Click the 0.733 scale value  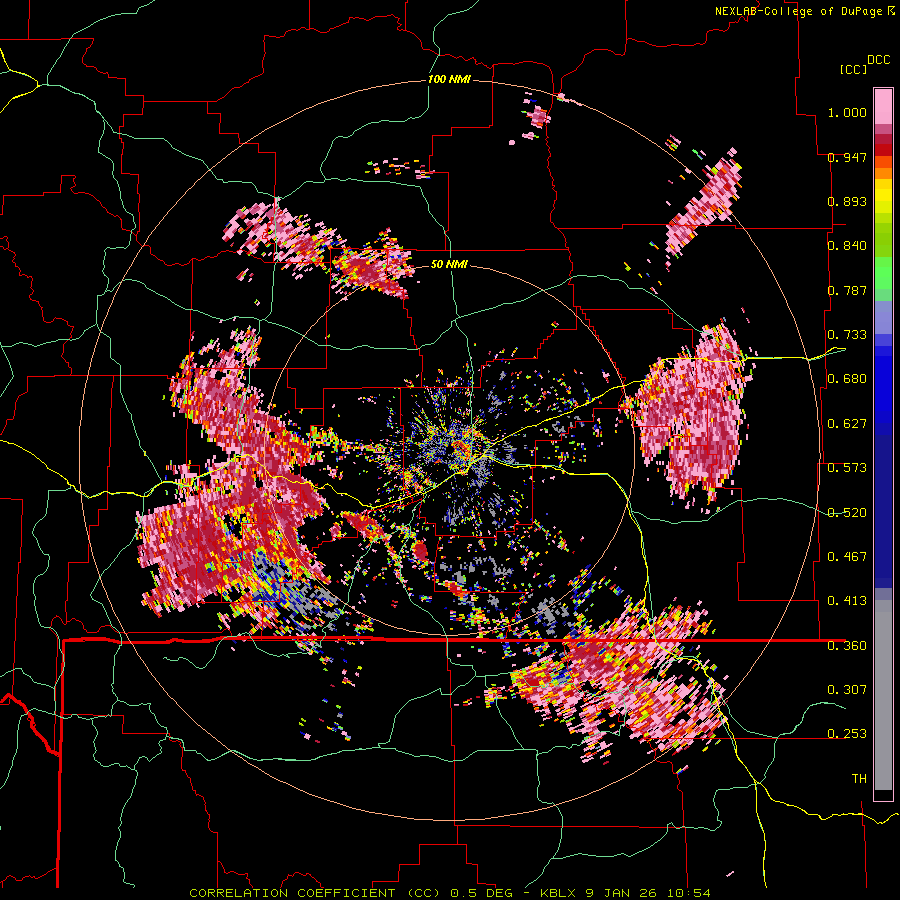pos(847,335)
